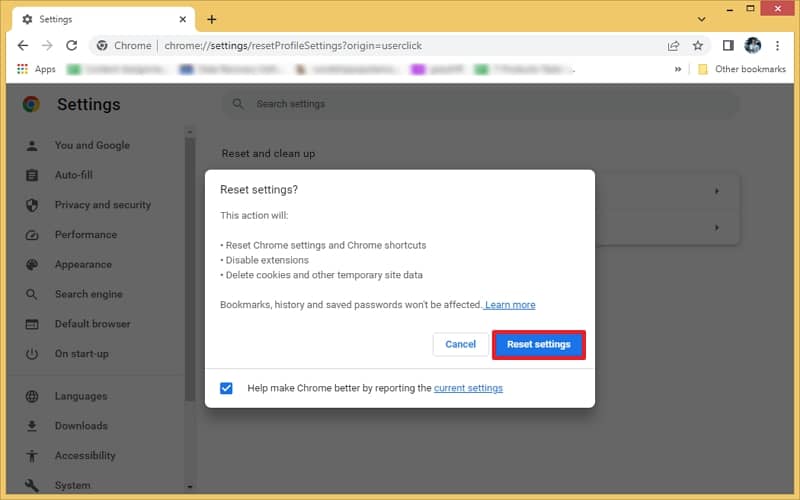Open System settings section
The height and width of the screenshot is (500, 800).
[72, 485]
